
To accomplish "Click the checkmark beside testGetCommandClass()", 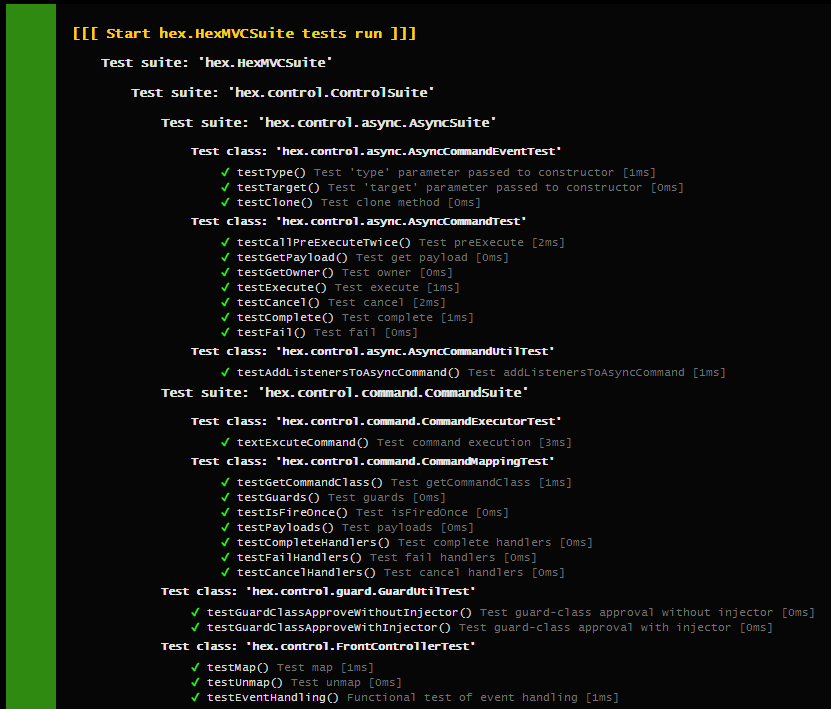I will pos(225,482).
